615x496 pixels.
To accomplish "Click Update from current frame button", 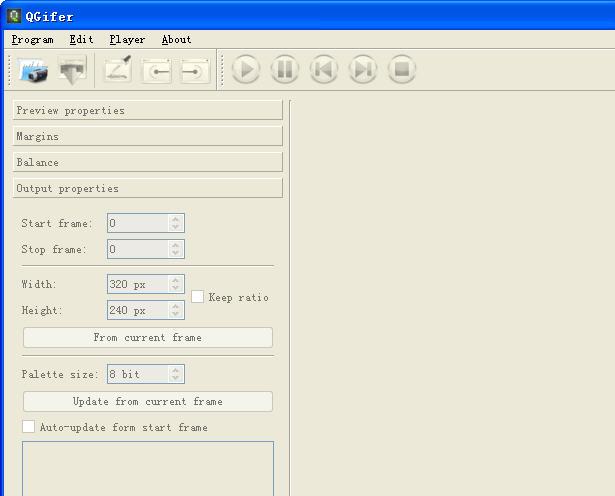I will (x=147, y=402).
